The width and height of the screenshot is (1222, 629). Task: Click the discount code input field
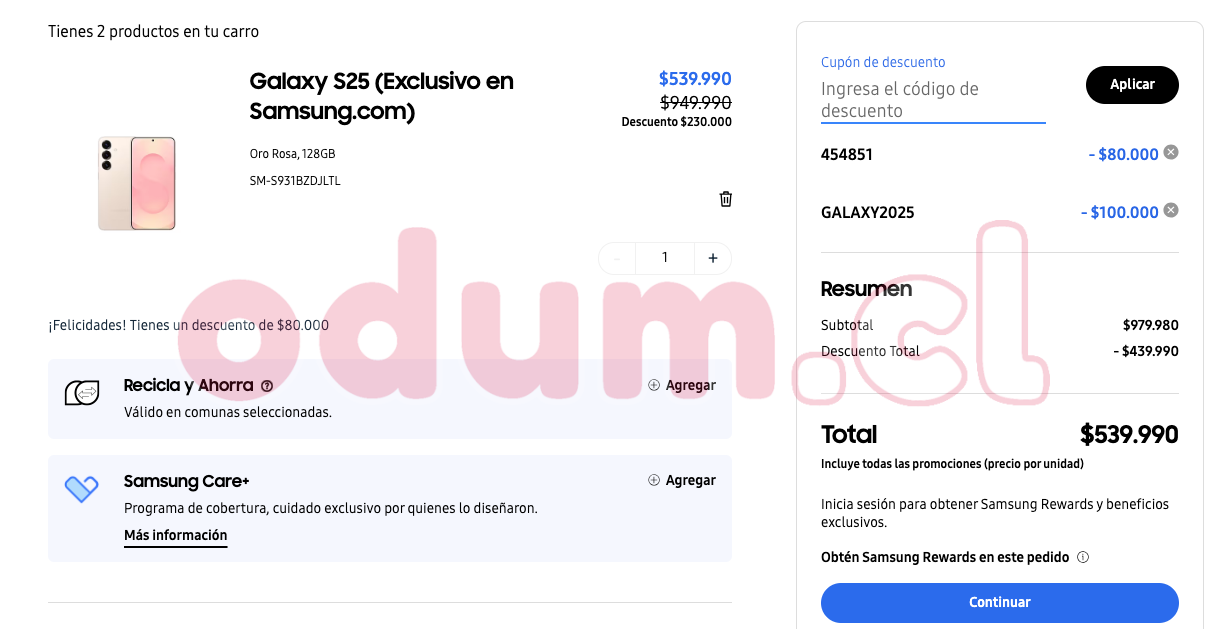pos(933,100)
